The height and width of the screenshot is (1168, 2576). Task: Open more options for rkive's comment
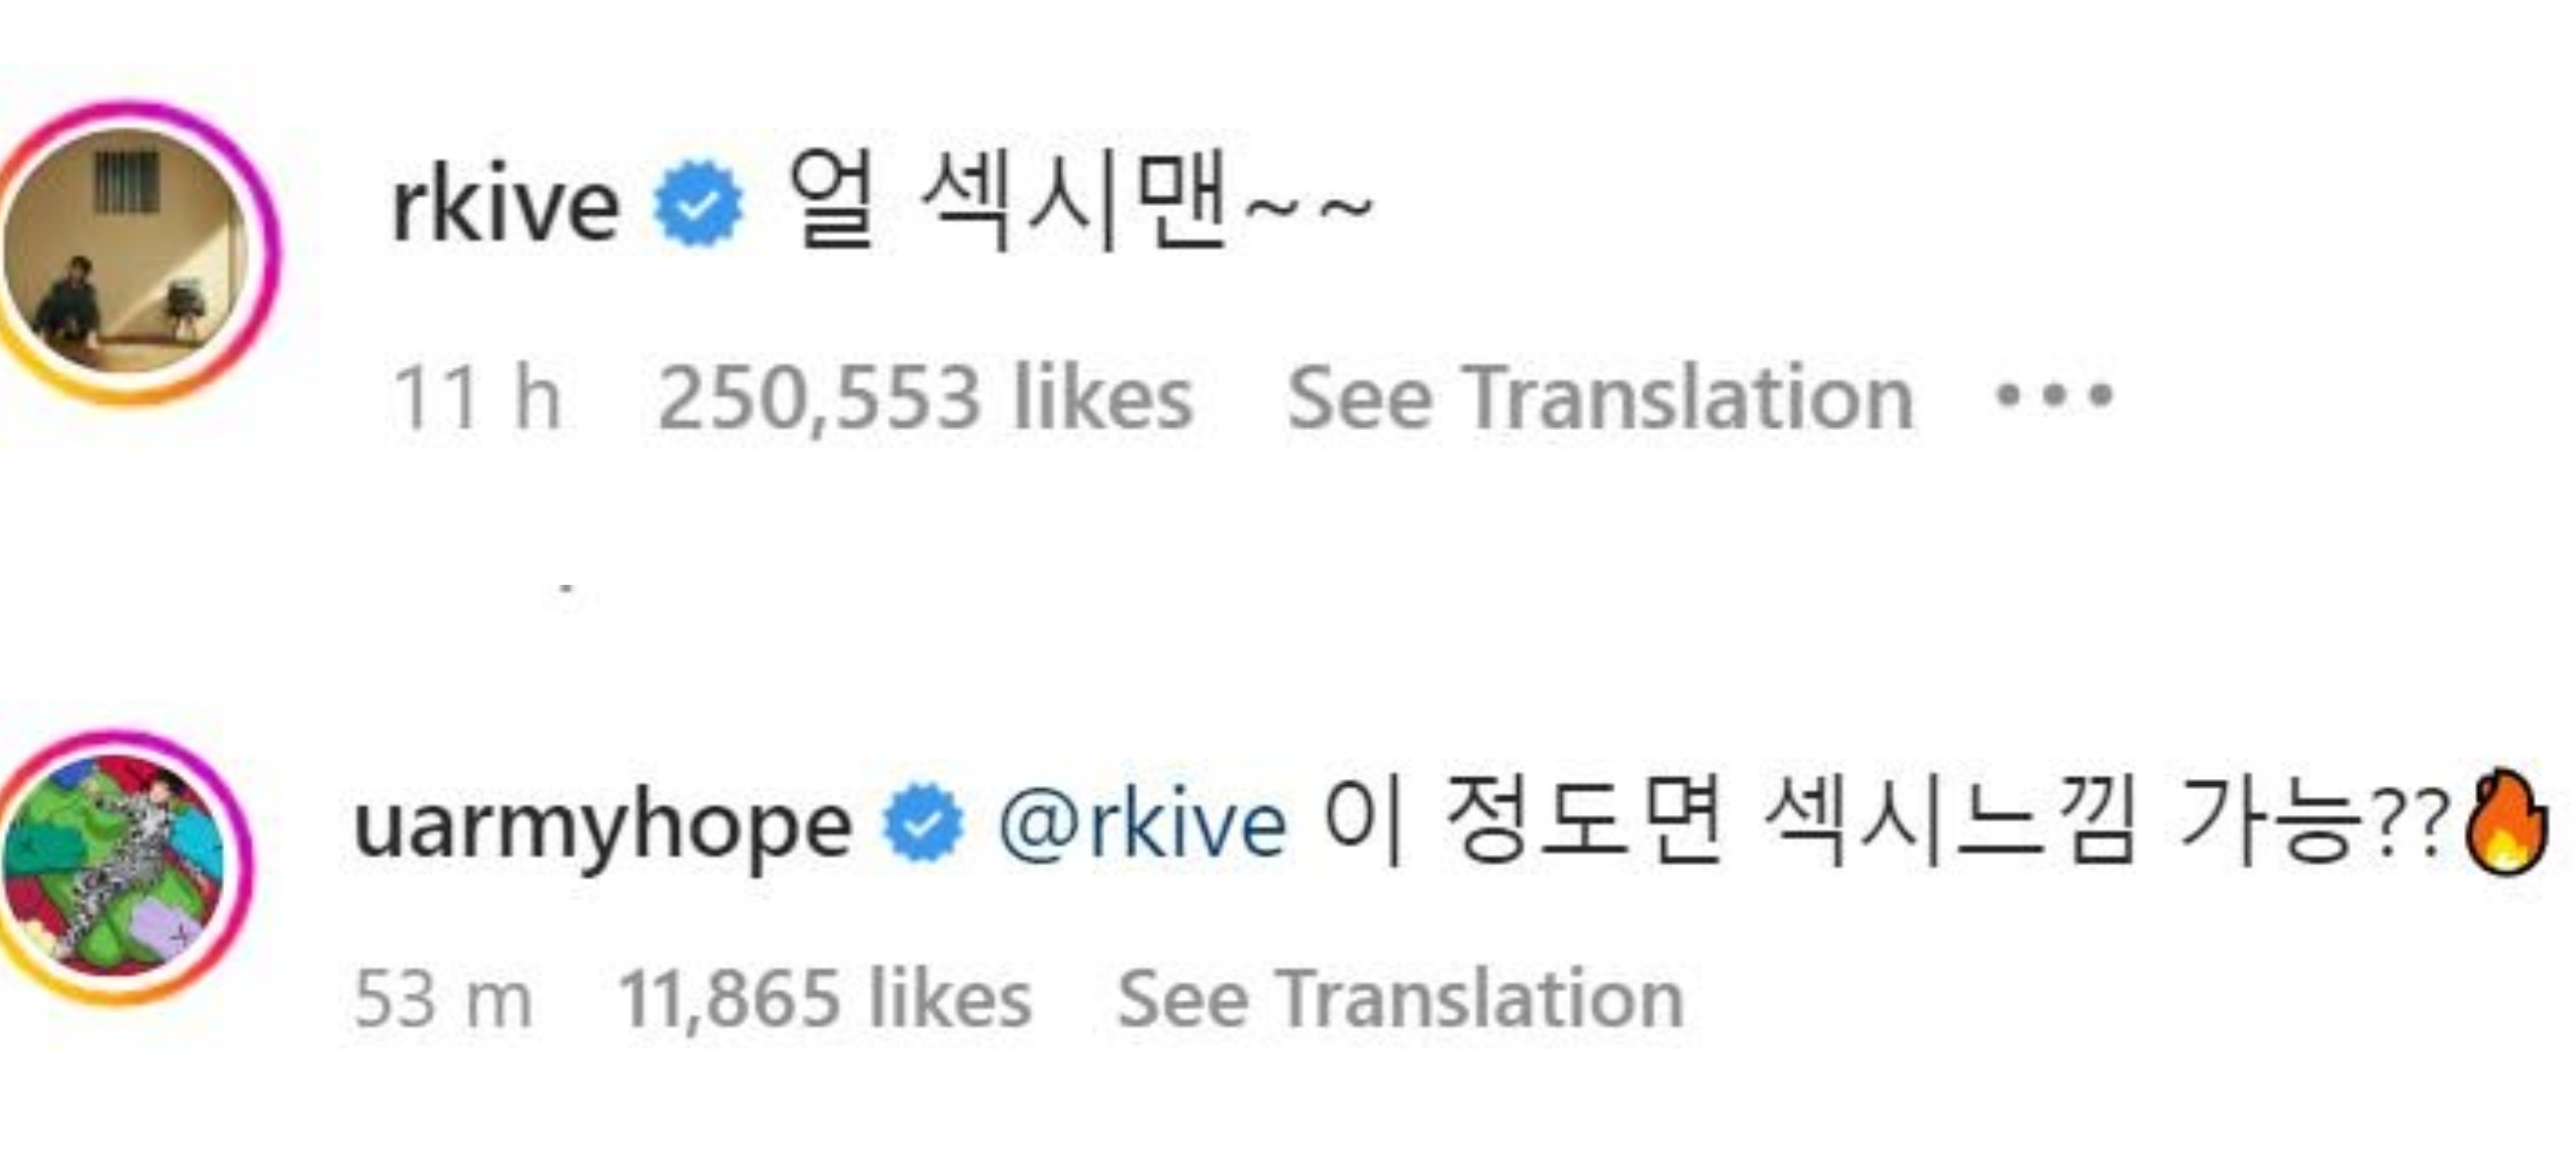point(2053,396)
